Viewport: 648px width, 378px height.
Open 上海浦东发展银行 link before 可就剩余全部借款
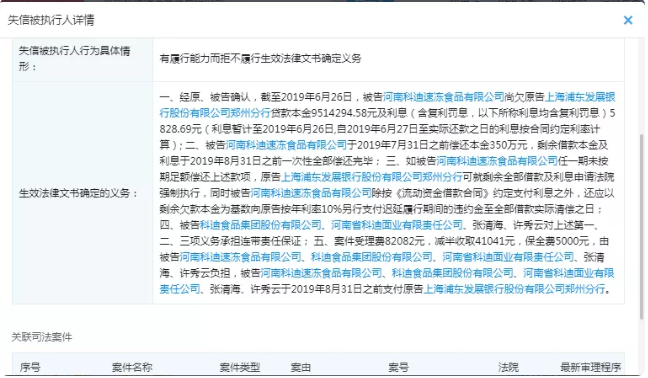point(372,177)
